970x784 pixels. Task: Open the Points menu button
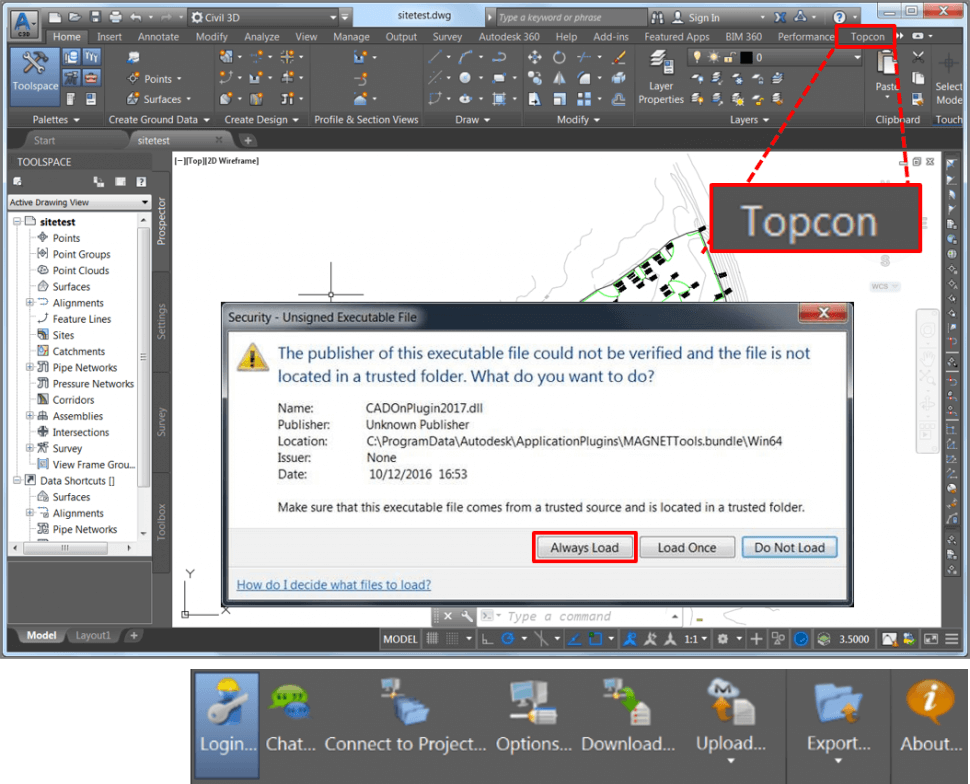[155, 79]
